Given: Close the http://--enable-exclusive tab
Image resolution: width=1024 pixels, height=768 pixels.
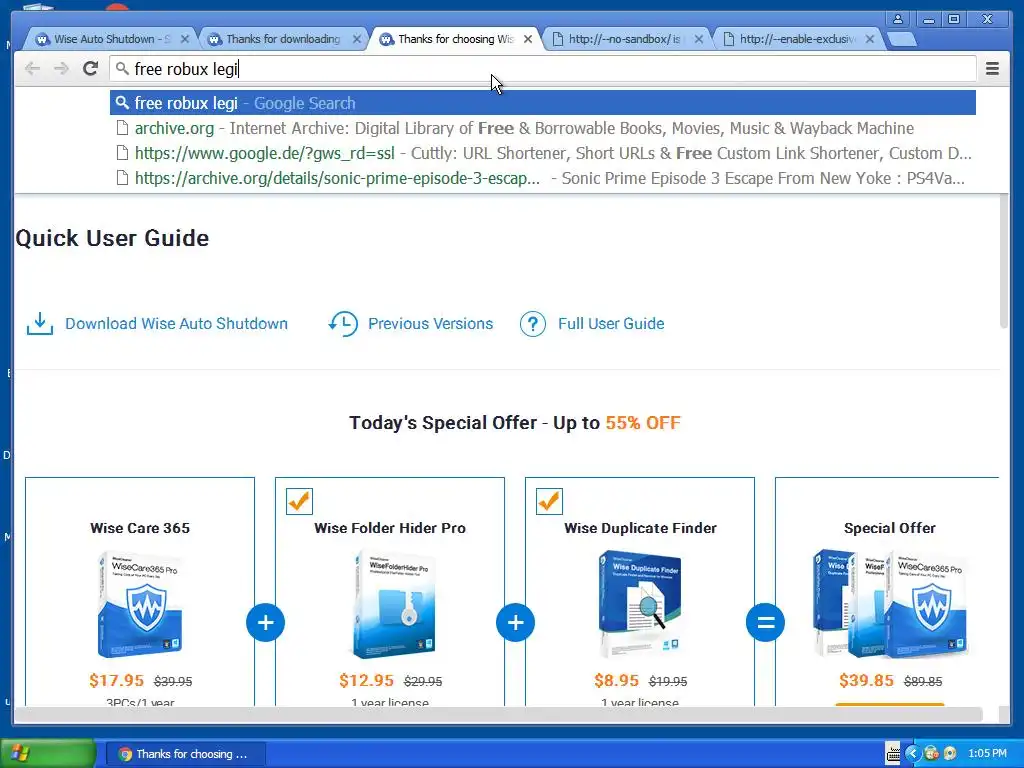Looking at the screenshot, I should [x=870, y=39].
